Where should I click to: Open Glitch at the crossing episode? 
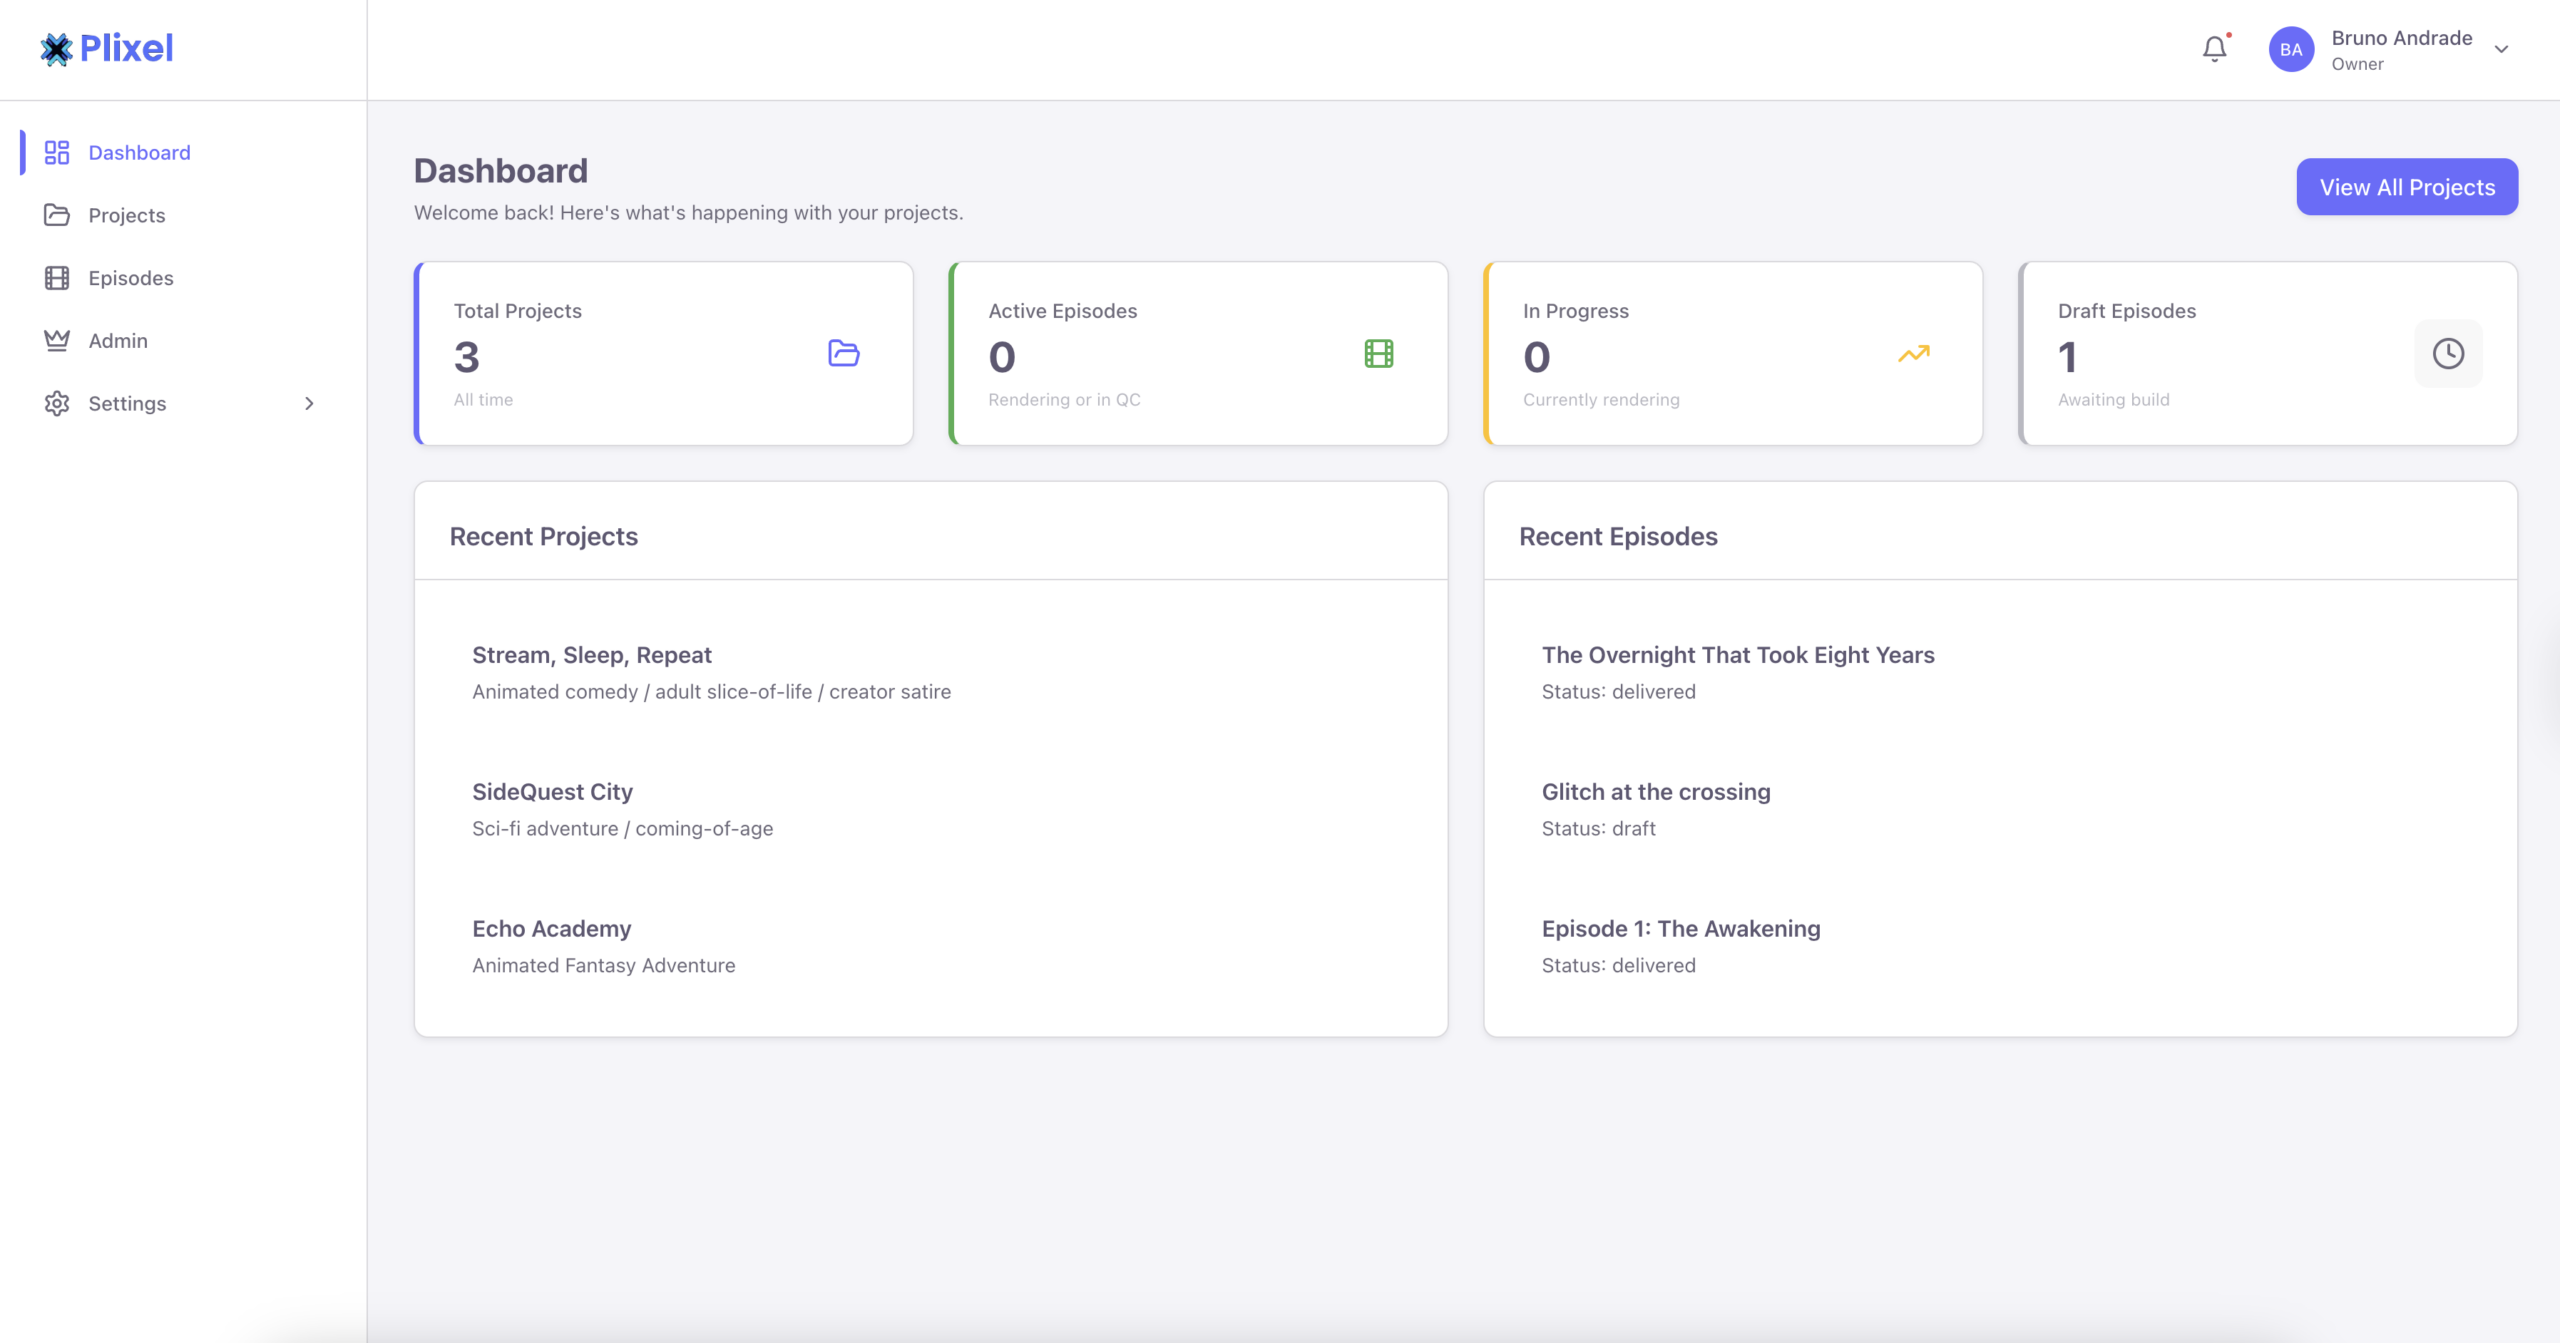[1655, 792]
